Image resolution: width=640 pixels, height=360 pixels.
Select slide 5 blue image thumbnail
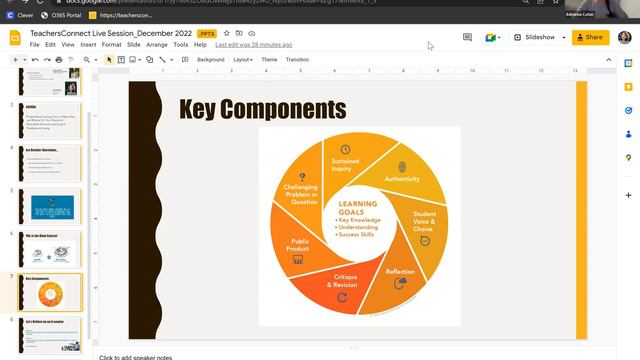pyautogui.click(x=50, y=206)
